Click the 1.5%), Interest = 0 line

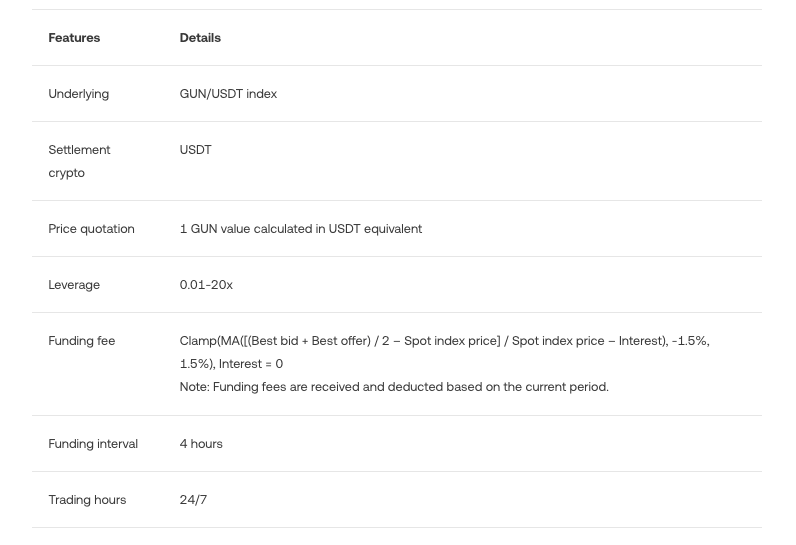(231, 364)
